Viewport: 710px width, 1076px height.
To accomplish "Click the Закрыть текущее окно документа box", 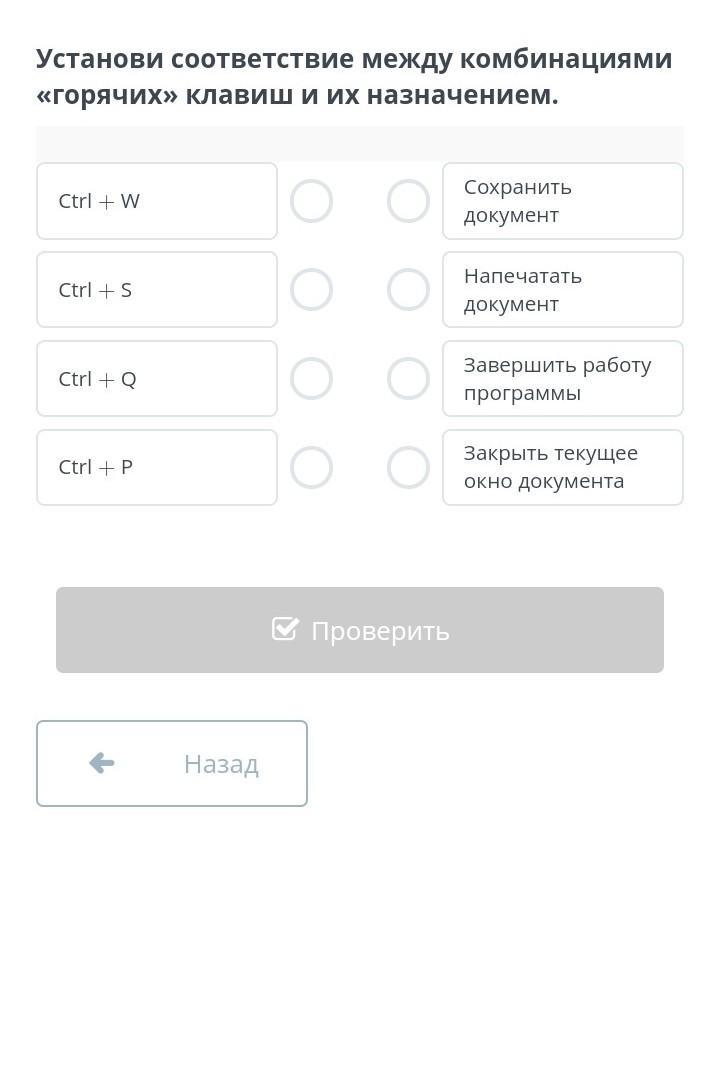I will click(x=563, y=467).
